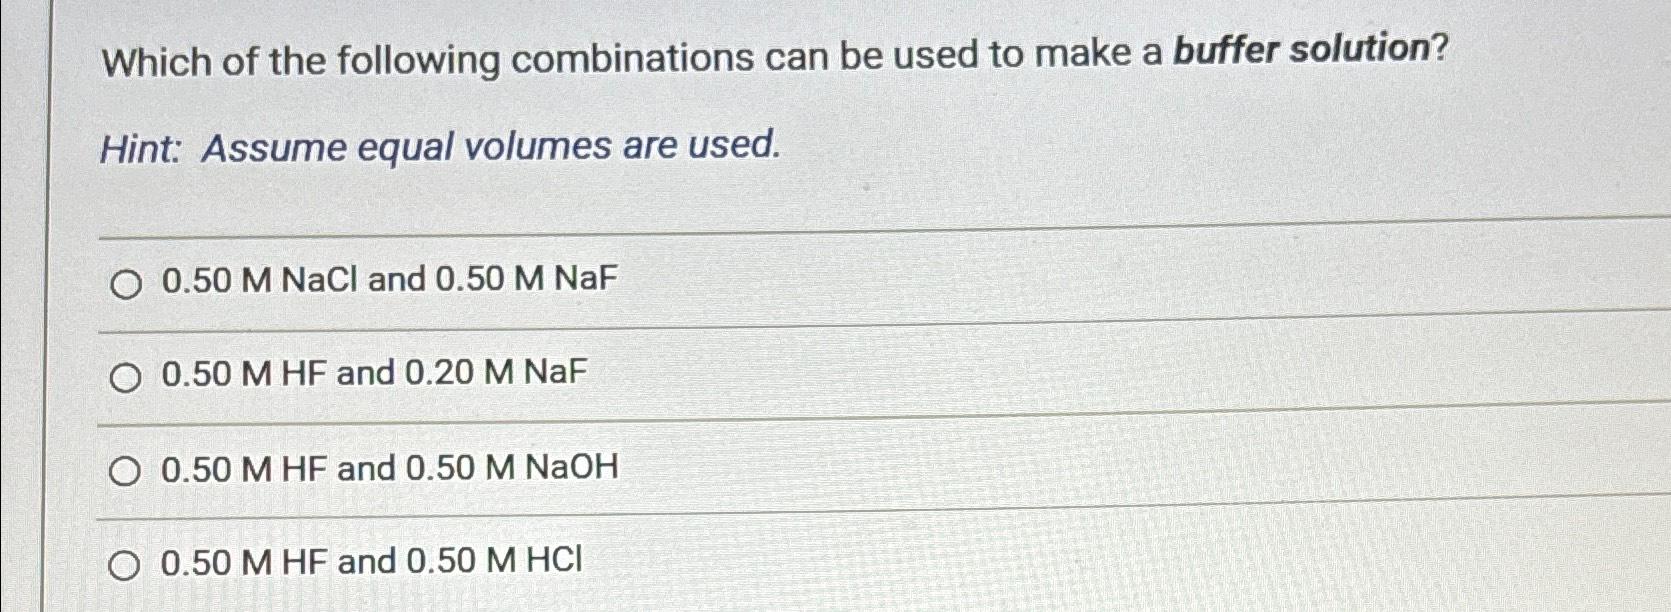This screenshot has height=612, width=1671.
Task: Click the empty area below the last option
Action: (x=800, y=602)
